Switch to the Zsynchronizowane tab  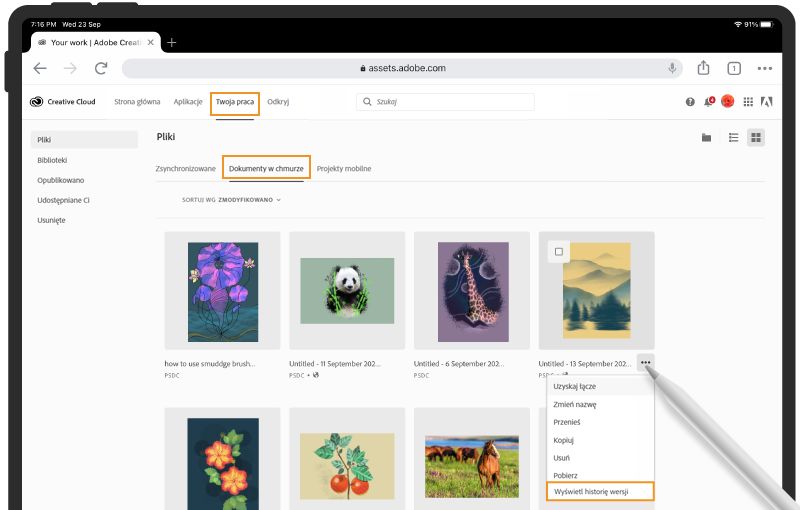point(185,169)
